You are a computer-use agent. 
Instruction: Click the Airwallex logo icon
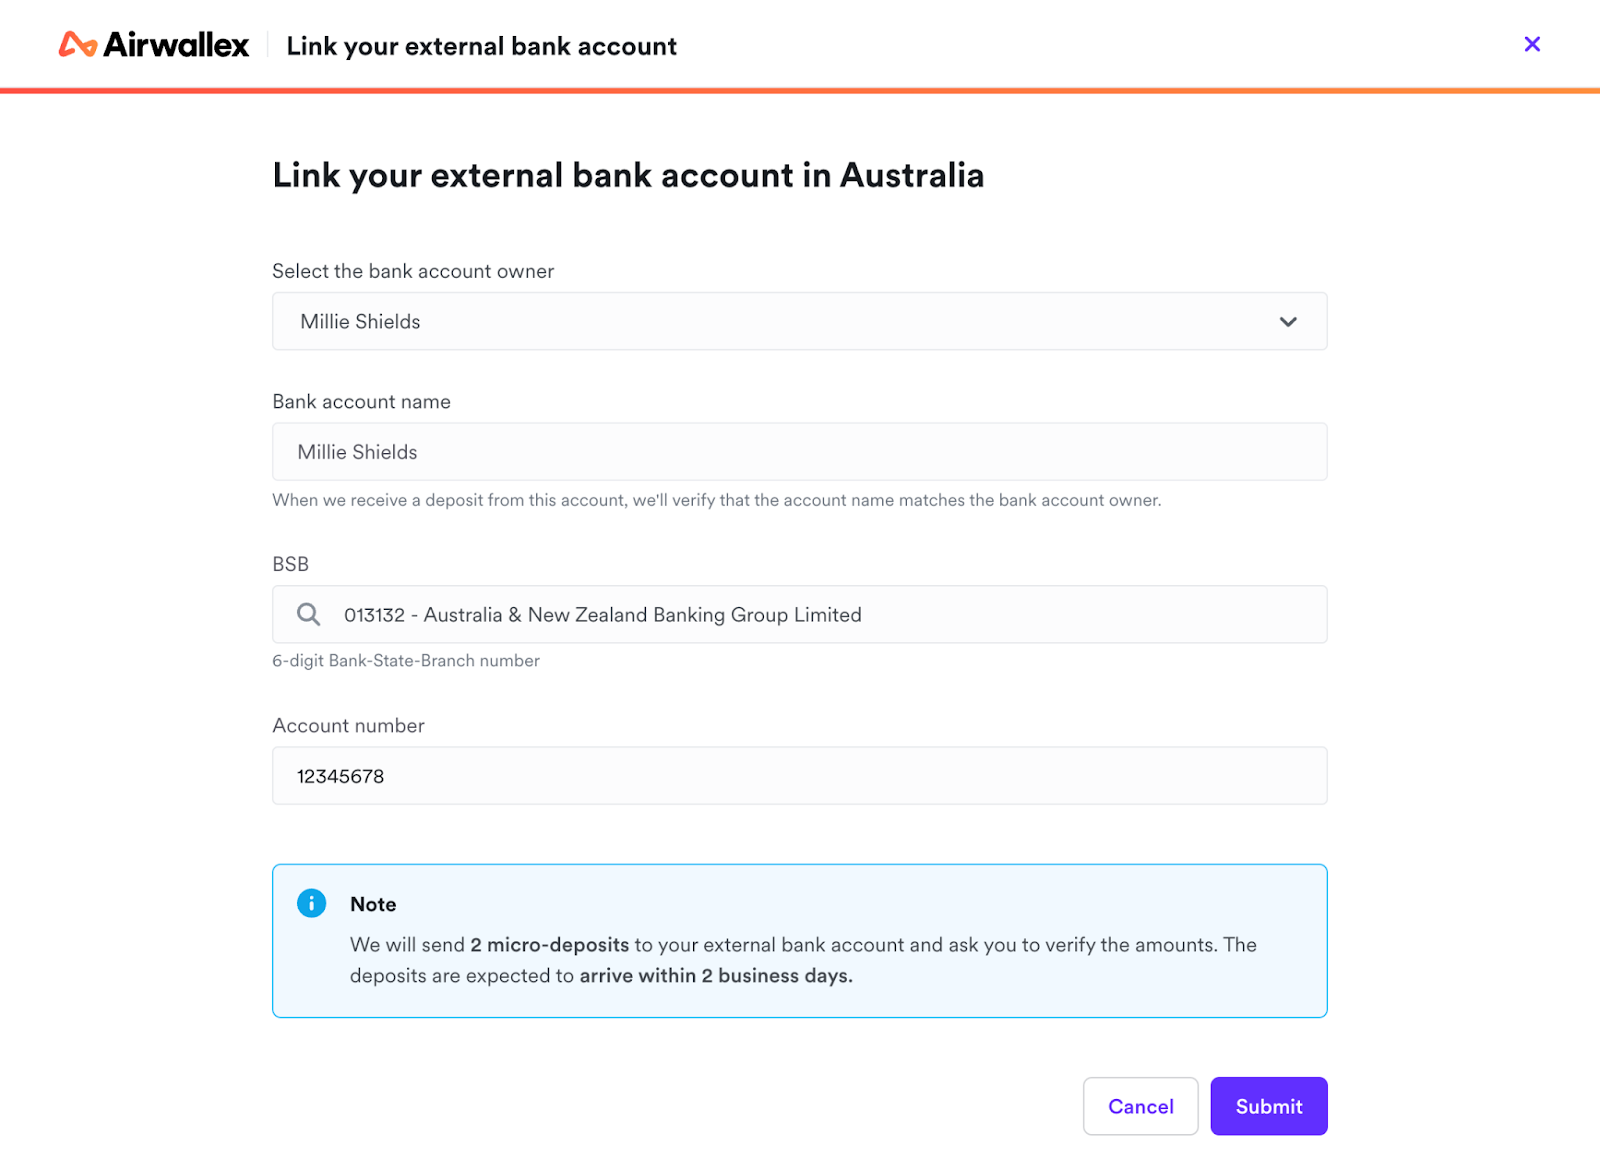point(77,45)
